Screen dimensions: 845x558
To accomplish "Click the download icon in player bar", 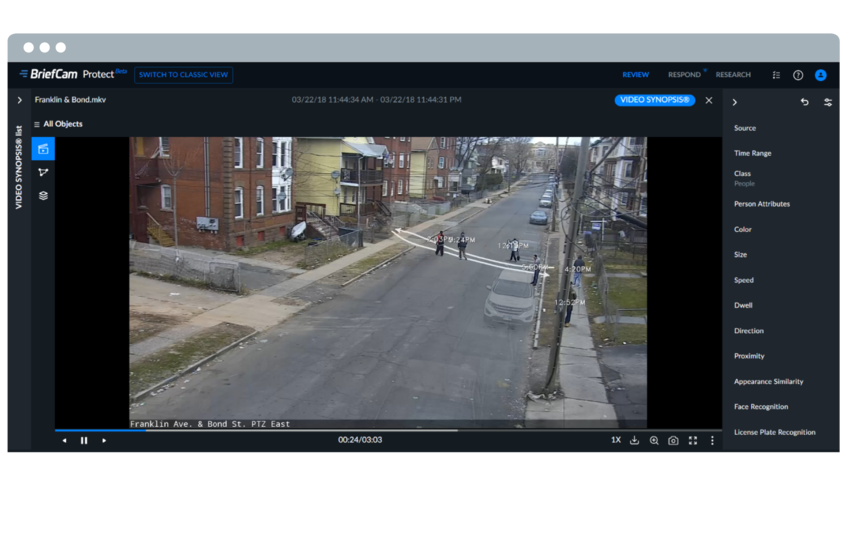I will [x=634, y=440].
